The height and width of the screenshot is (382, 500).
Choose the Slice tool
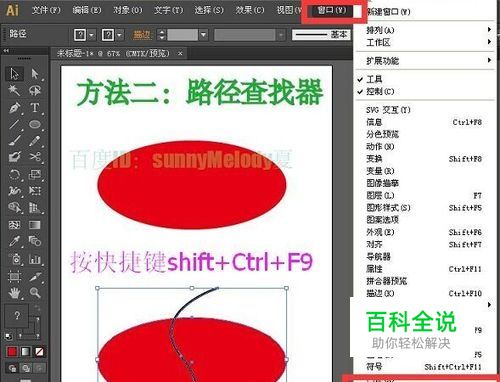click(x=35, y=276)
